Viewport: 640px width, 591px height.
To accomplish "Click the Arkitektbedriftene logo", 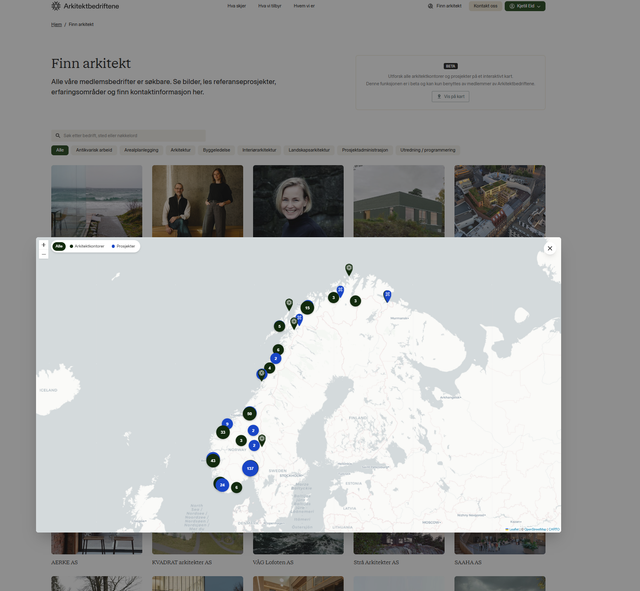I will (x=85, y=6).
